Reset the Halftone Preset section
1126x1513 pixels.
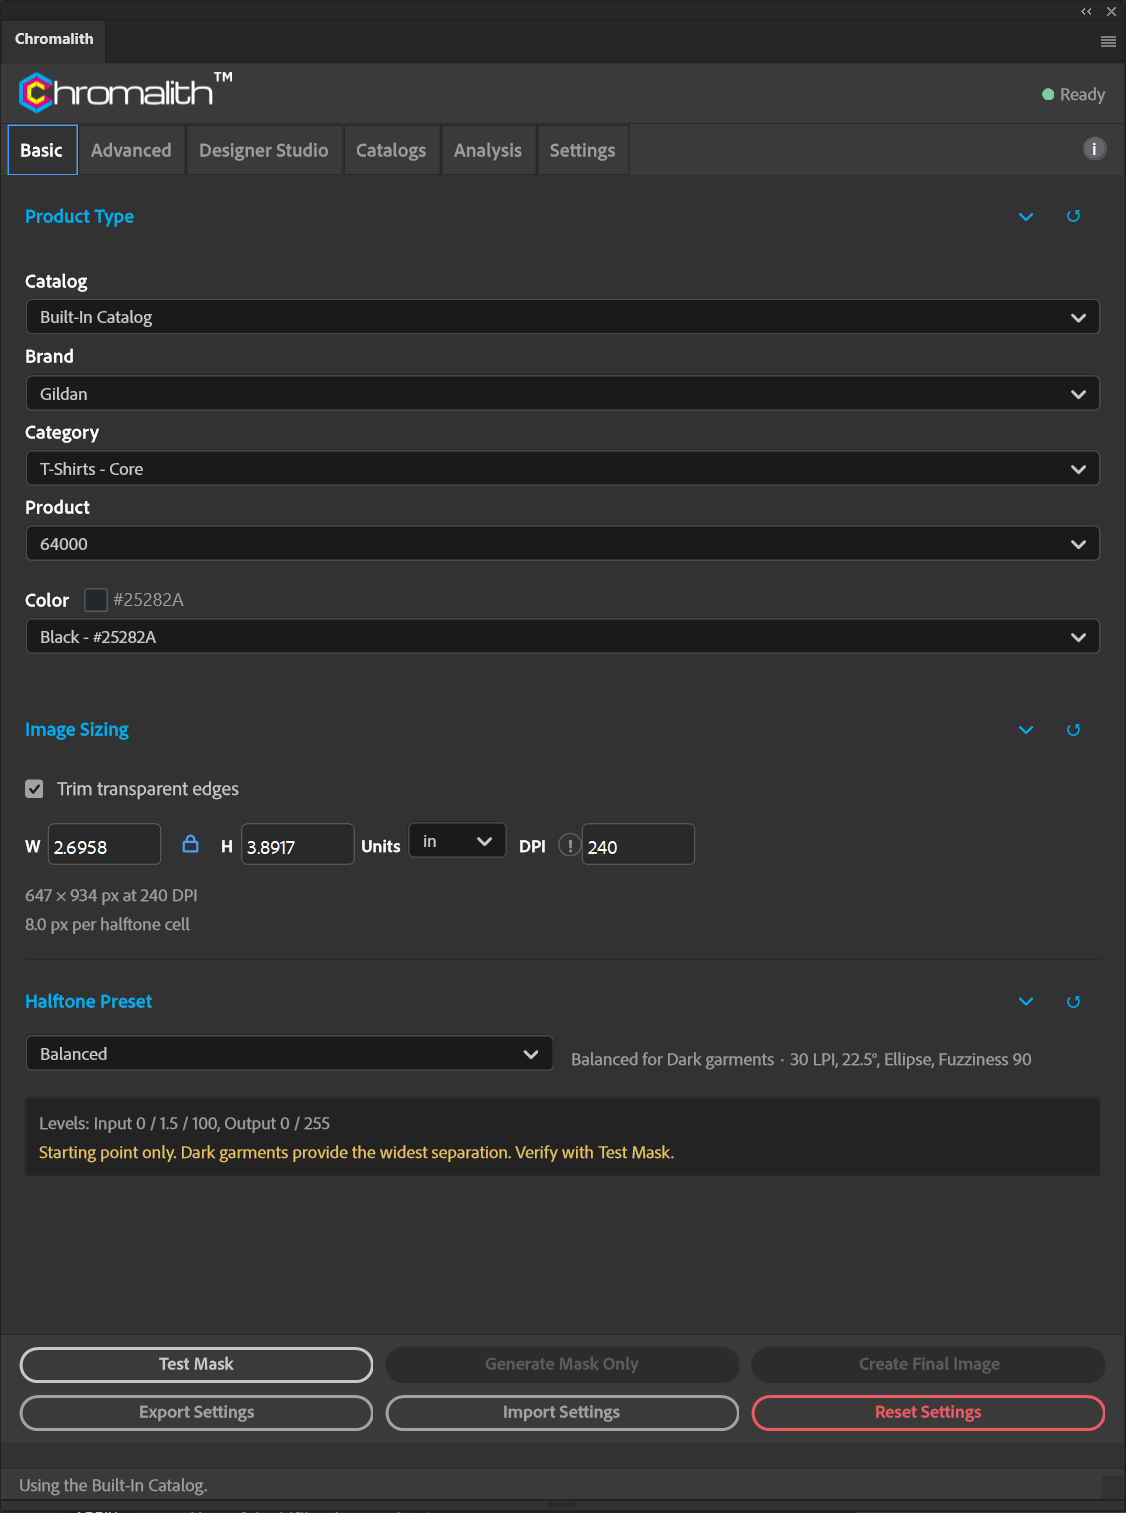pos(1073,1002)
